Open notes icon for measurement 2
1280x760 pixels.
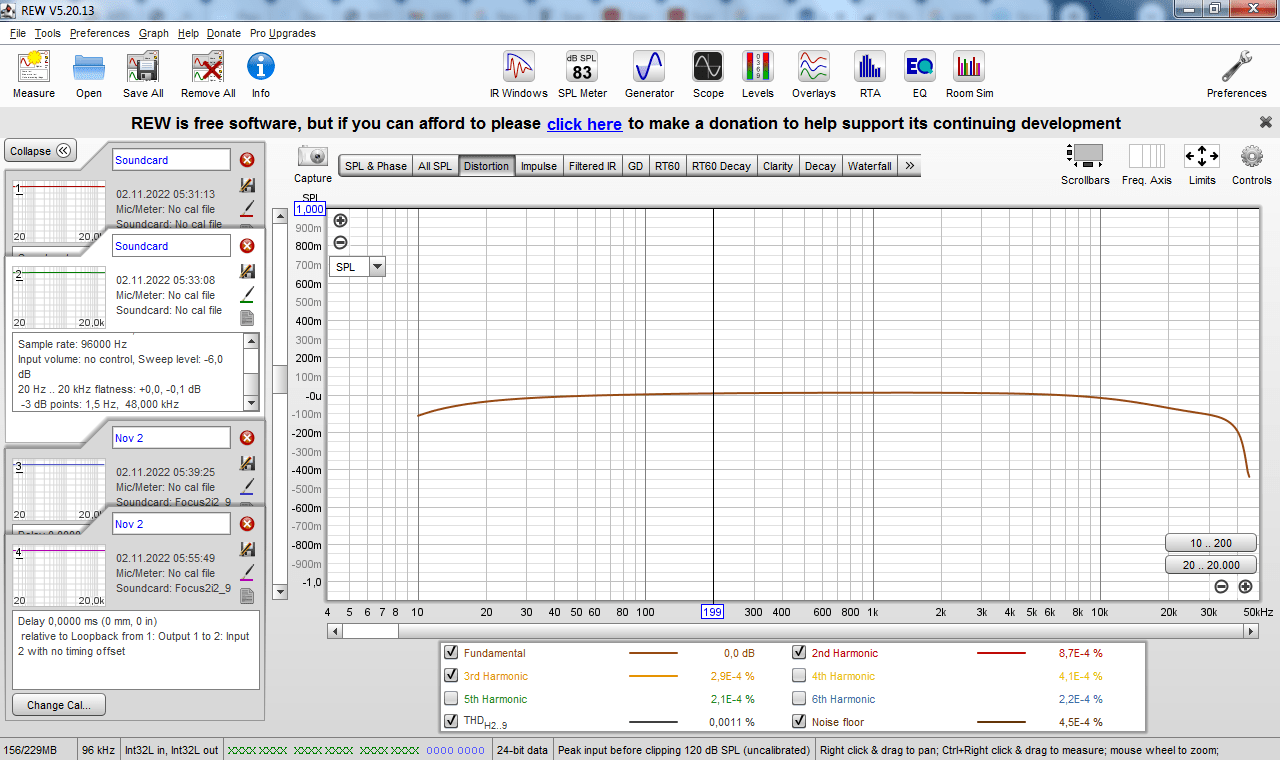click(247, 318)
